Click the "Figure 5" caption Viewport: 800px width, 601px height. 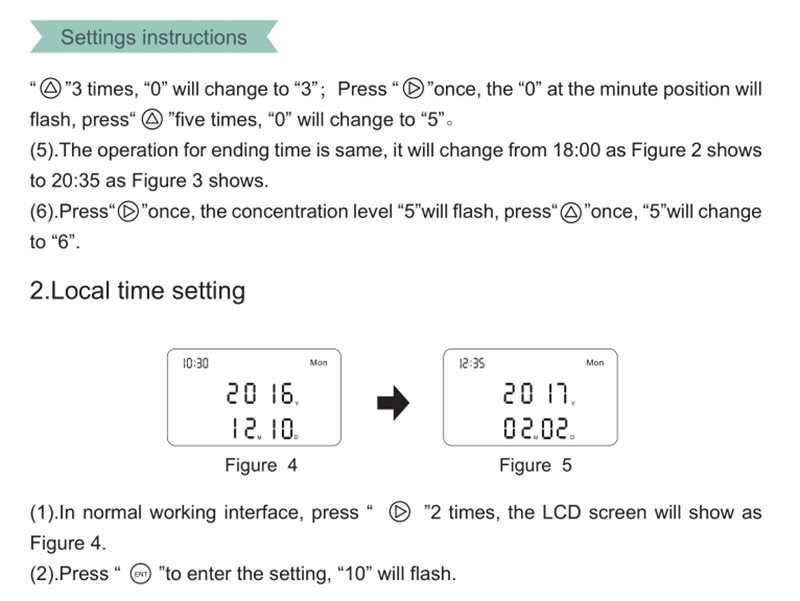coord(535,465)
